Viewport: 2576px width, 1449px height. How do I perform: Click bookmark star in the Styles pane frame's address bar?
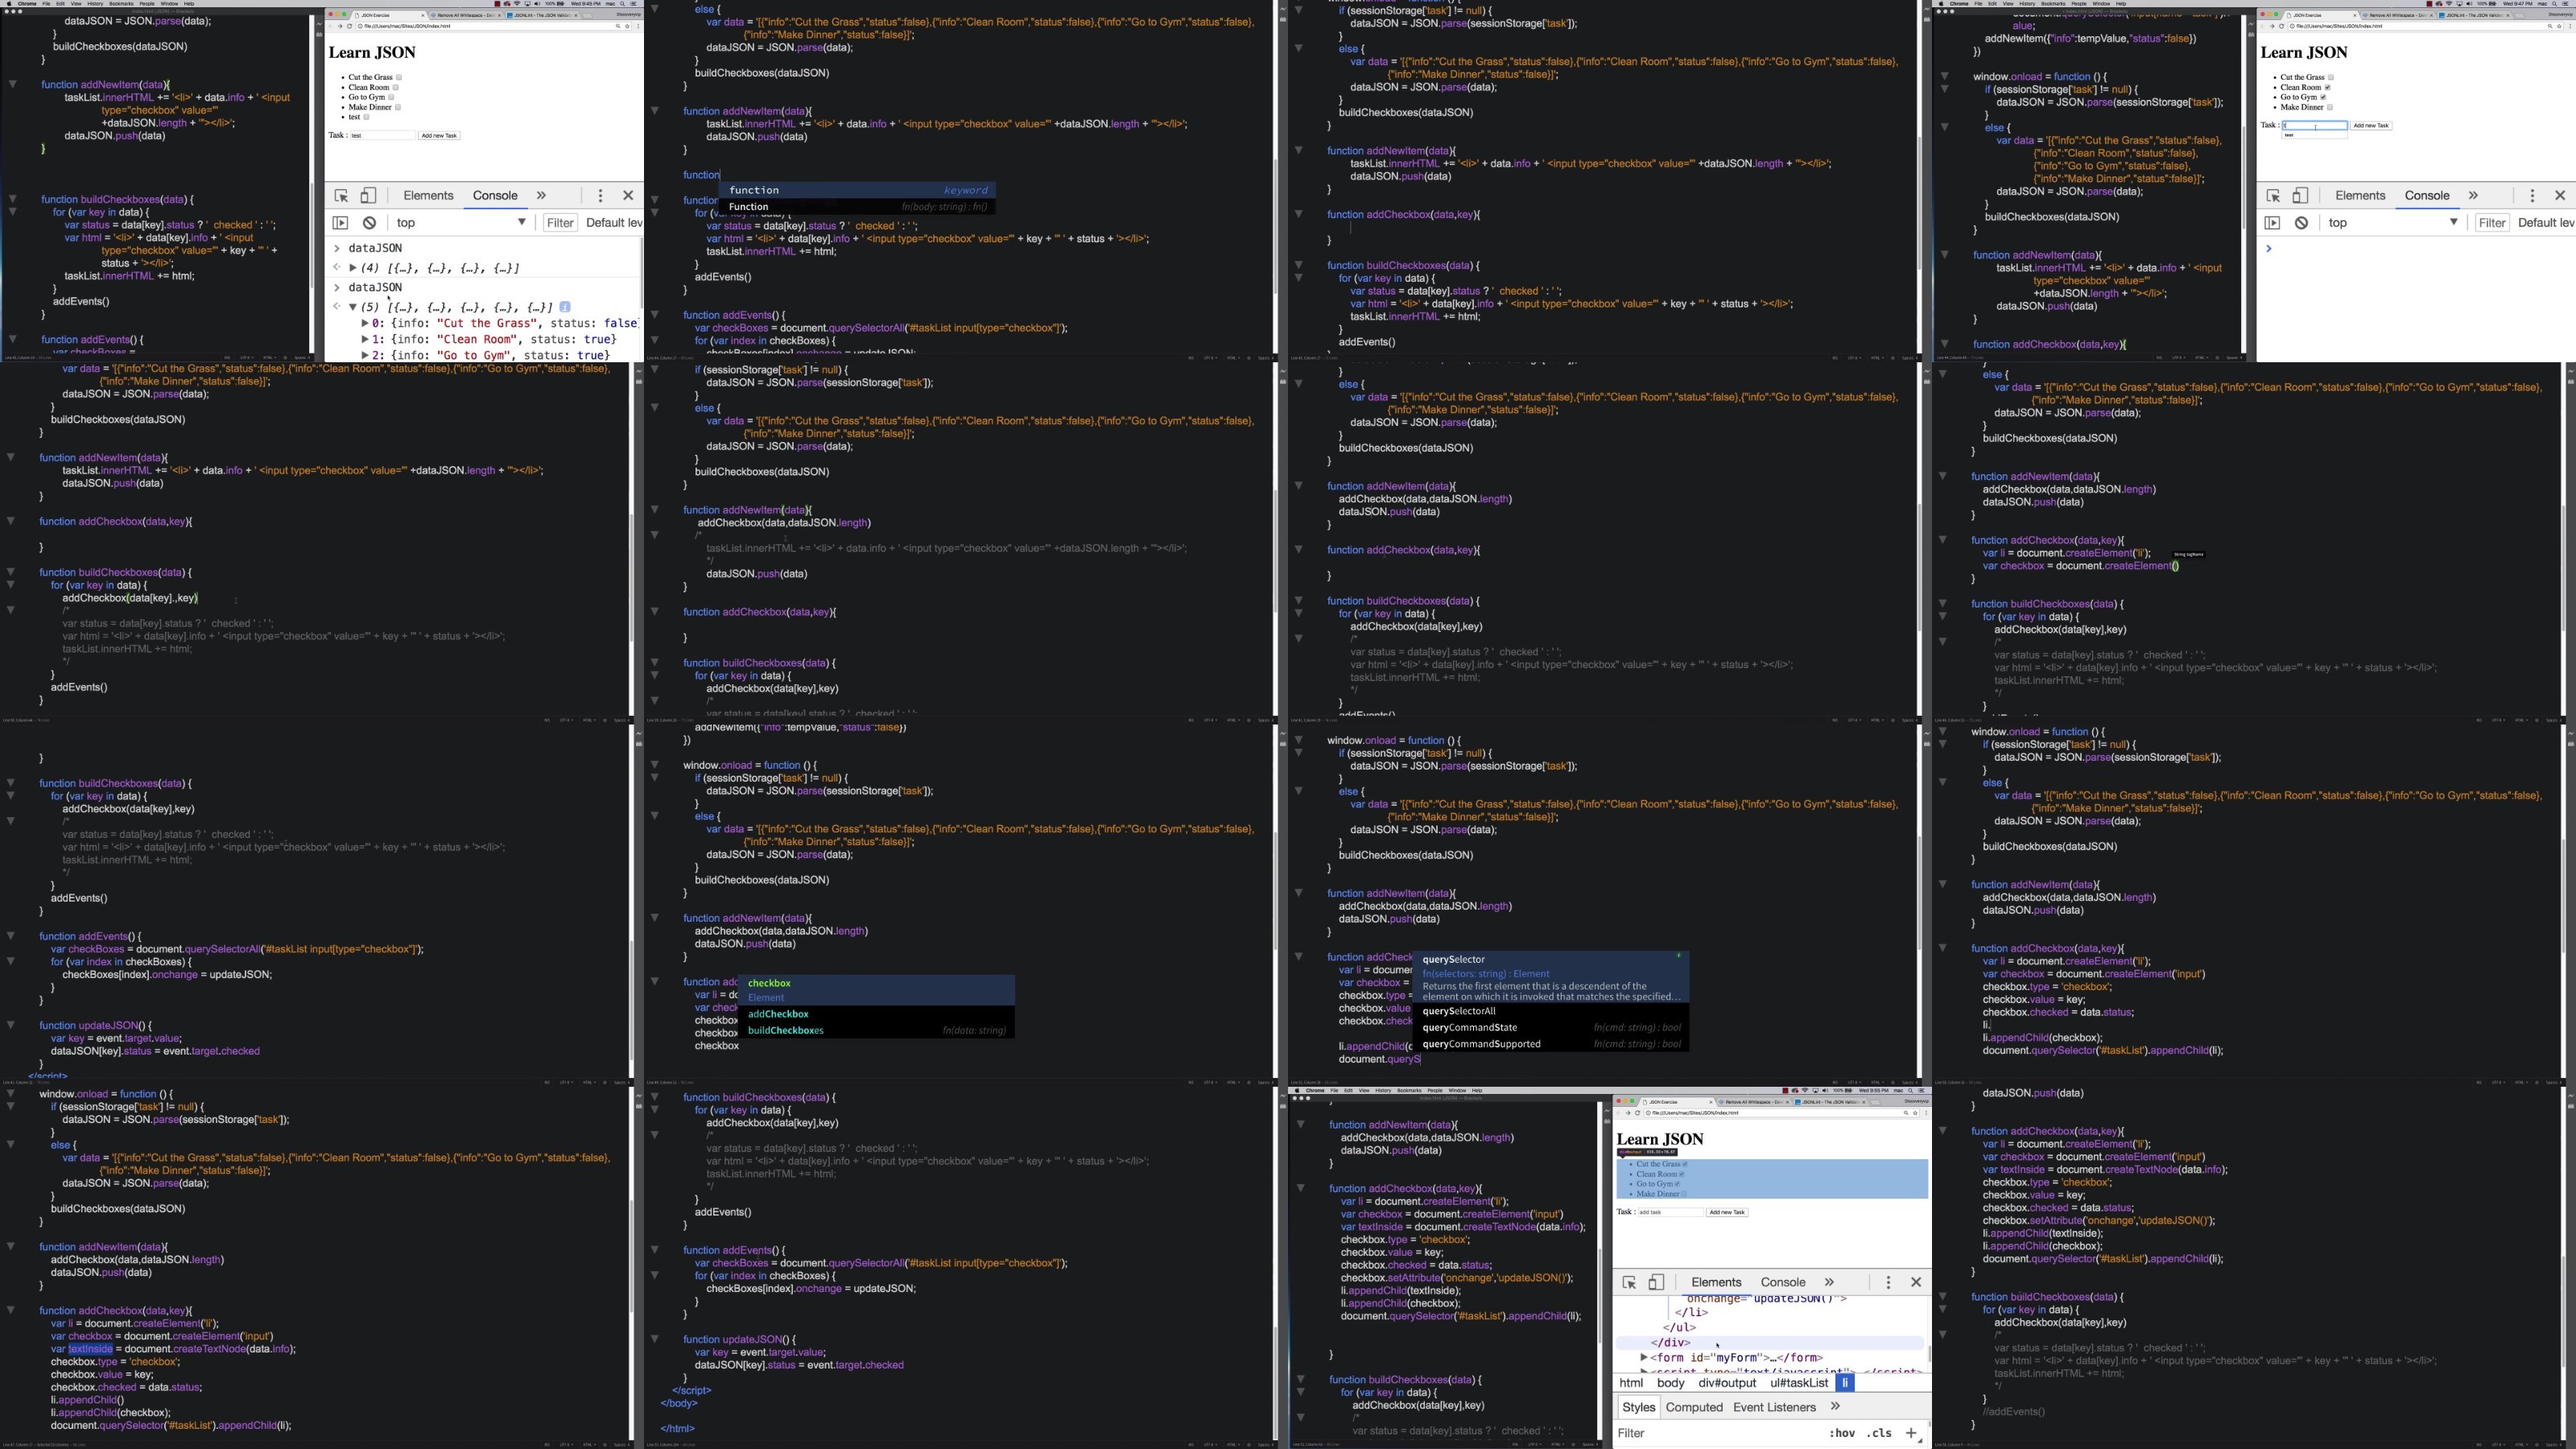pyautogui.click(x=1915, y=1113)
